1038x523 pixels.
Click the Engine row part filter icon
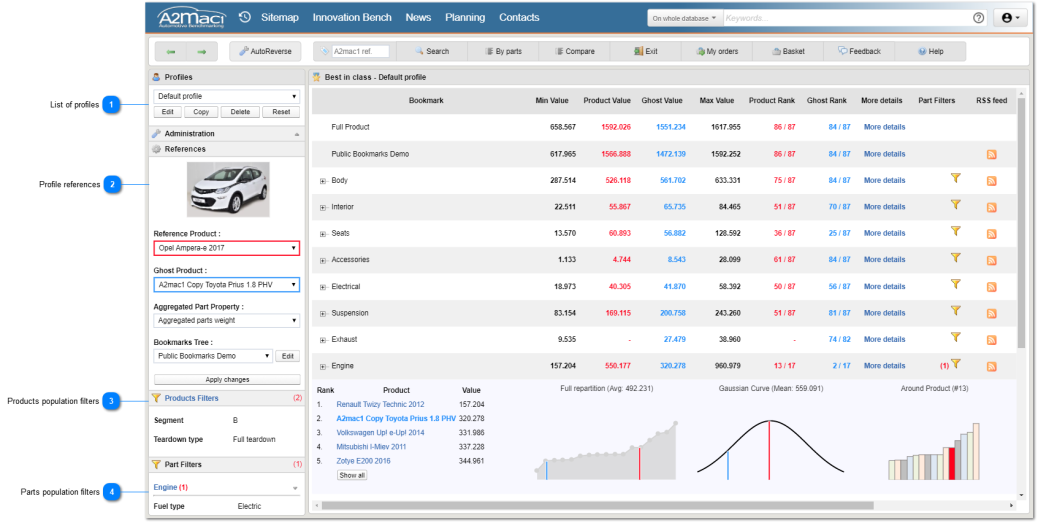click(x=955, y=363)
